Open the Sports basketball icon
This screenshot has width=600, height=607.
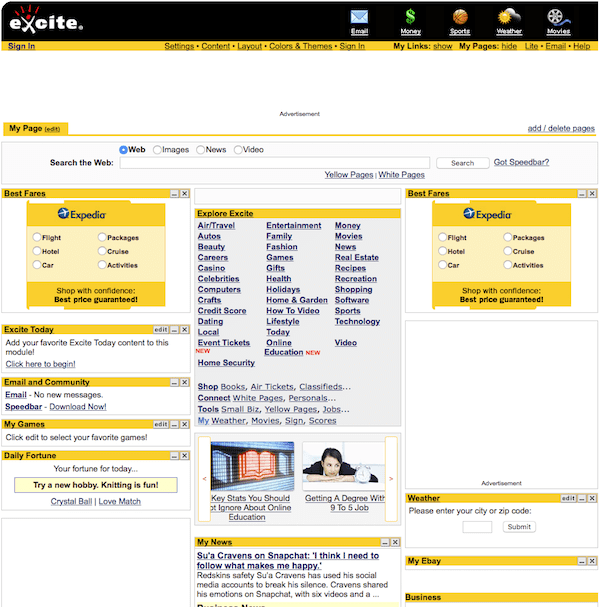[x=460, y=17]
